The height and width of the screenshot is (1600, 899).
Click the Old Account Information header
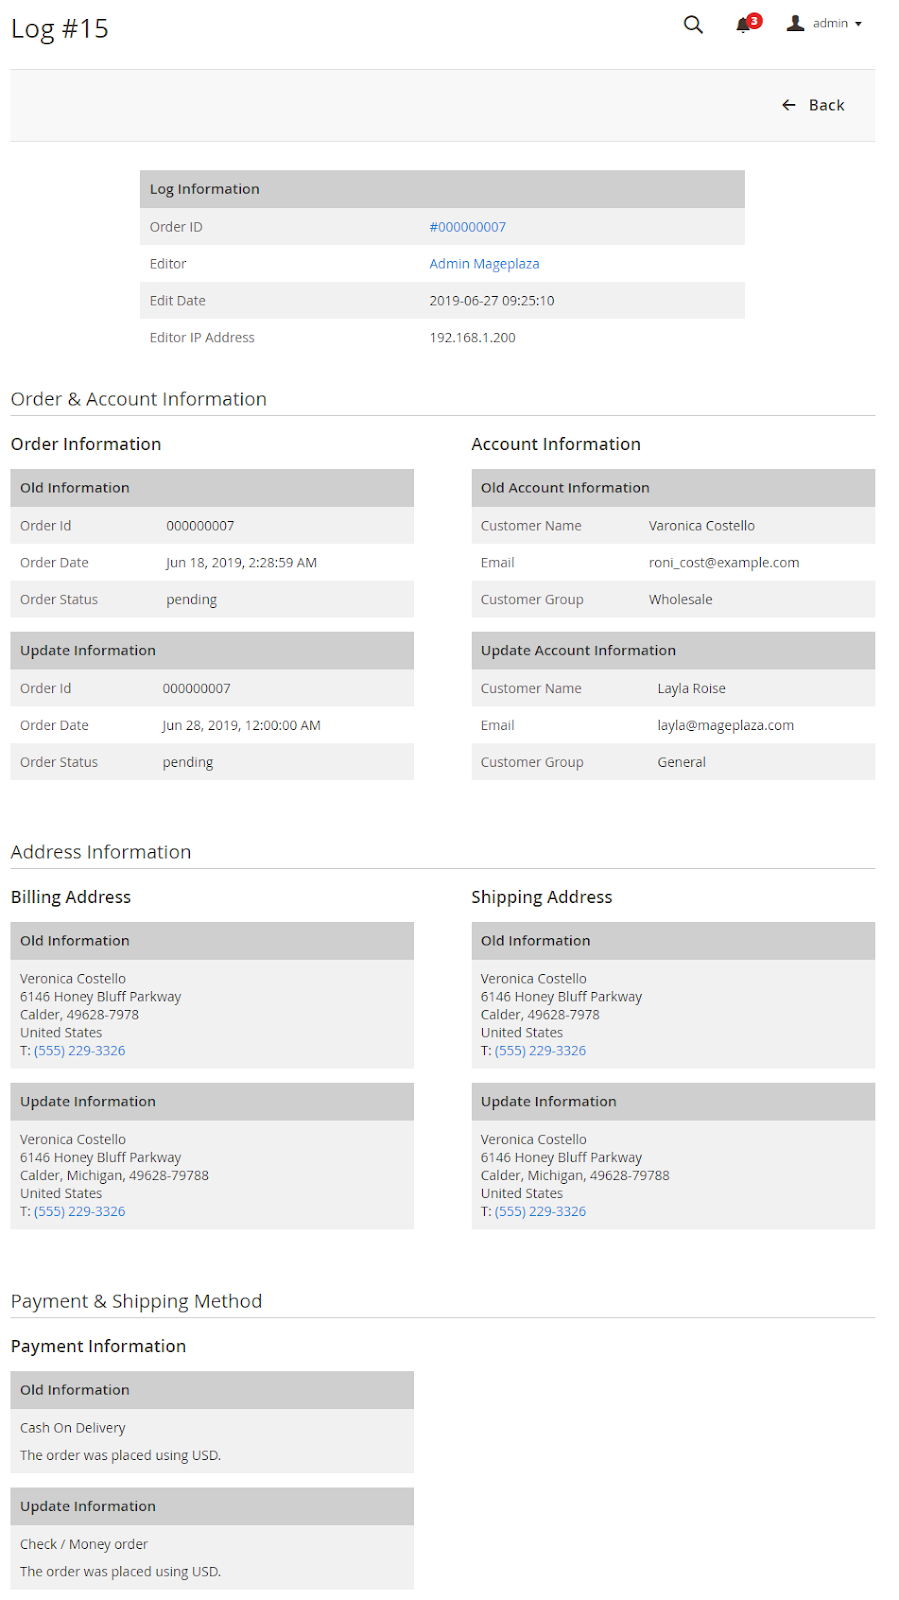click(565, 488)
